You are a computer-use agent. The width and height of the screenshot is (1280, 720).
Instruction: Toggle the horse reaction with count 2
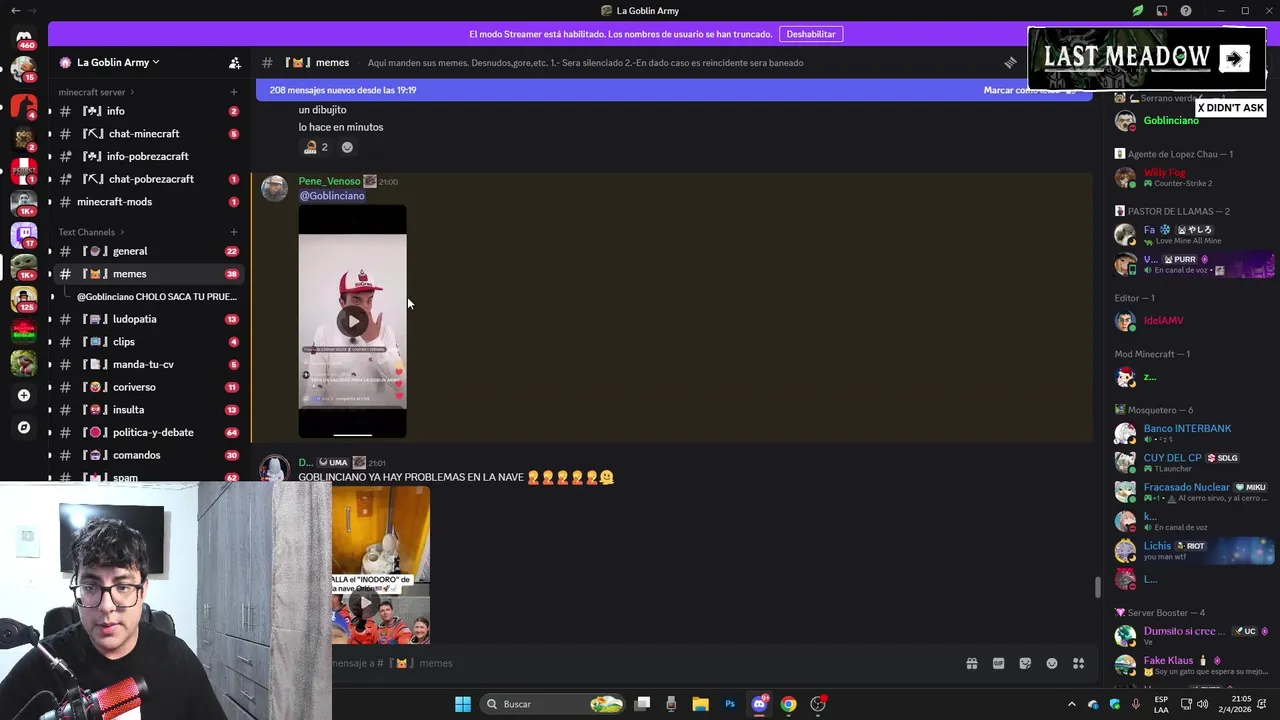point(316,147)
